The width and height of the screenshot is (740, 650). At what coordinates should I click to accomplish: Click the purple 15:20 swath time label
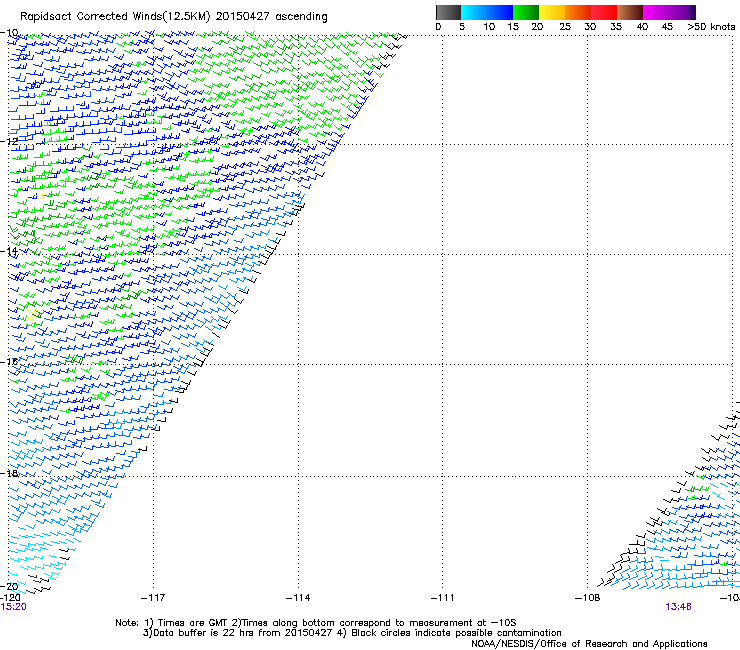pos(13,607)
